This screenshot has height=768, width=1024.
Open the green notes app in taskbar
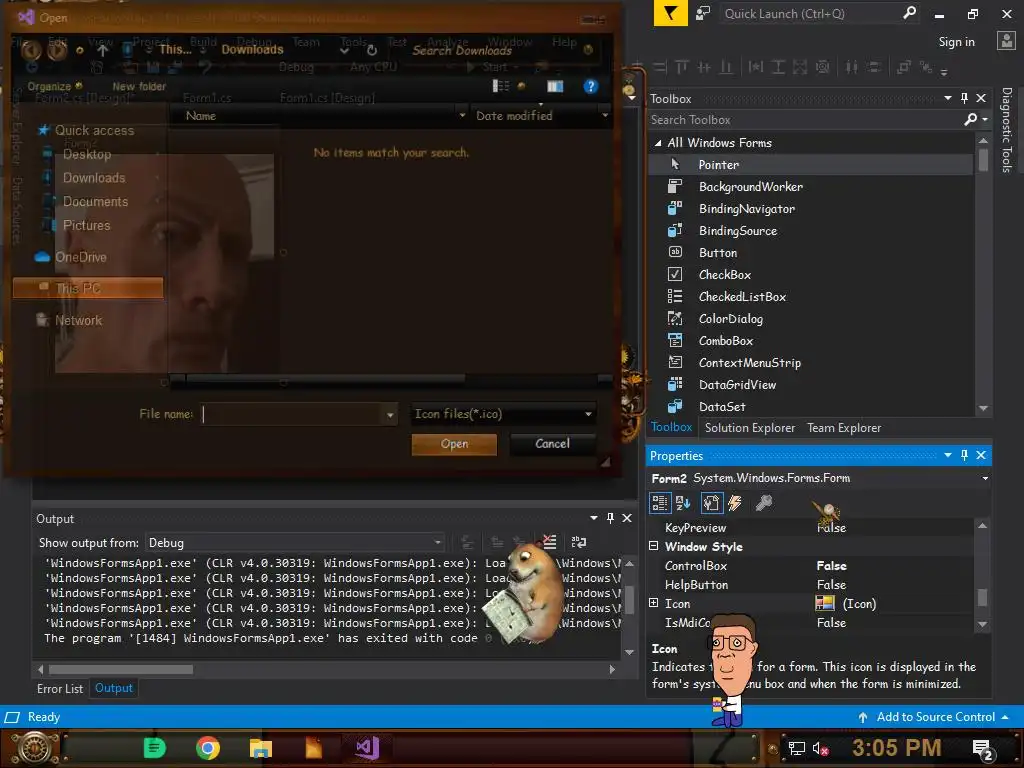pos(155,748)
